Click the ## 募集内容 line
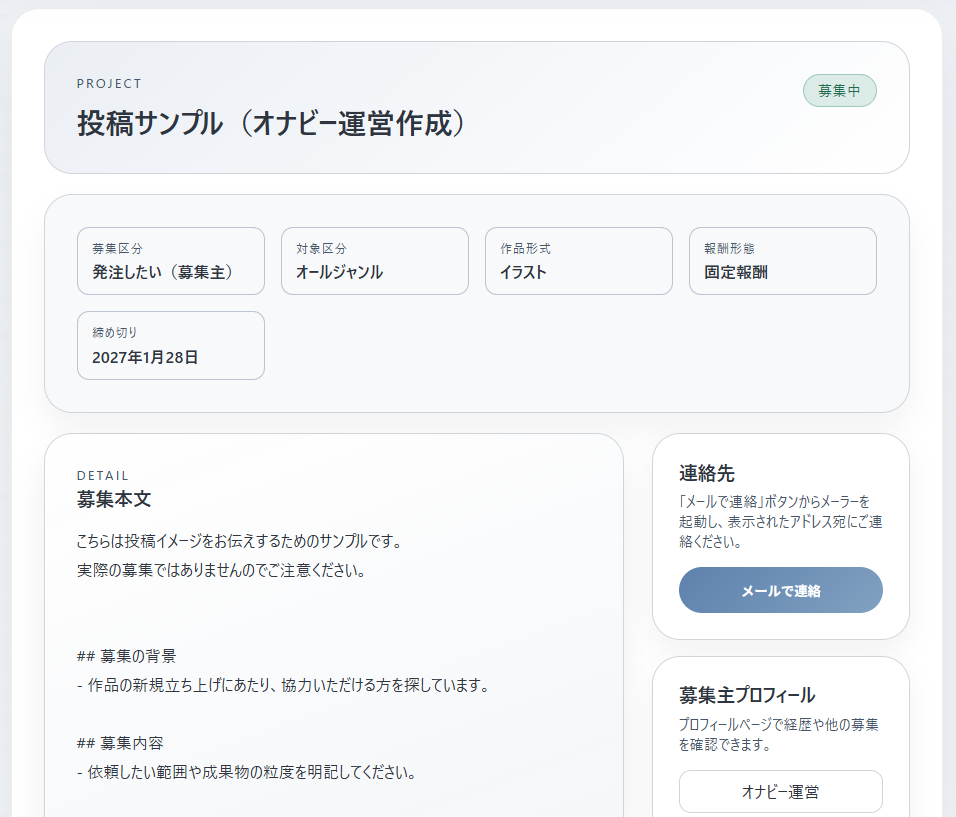956x817 pixels. 120,743
